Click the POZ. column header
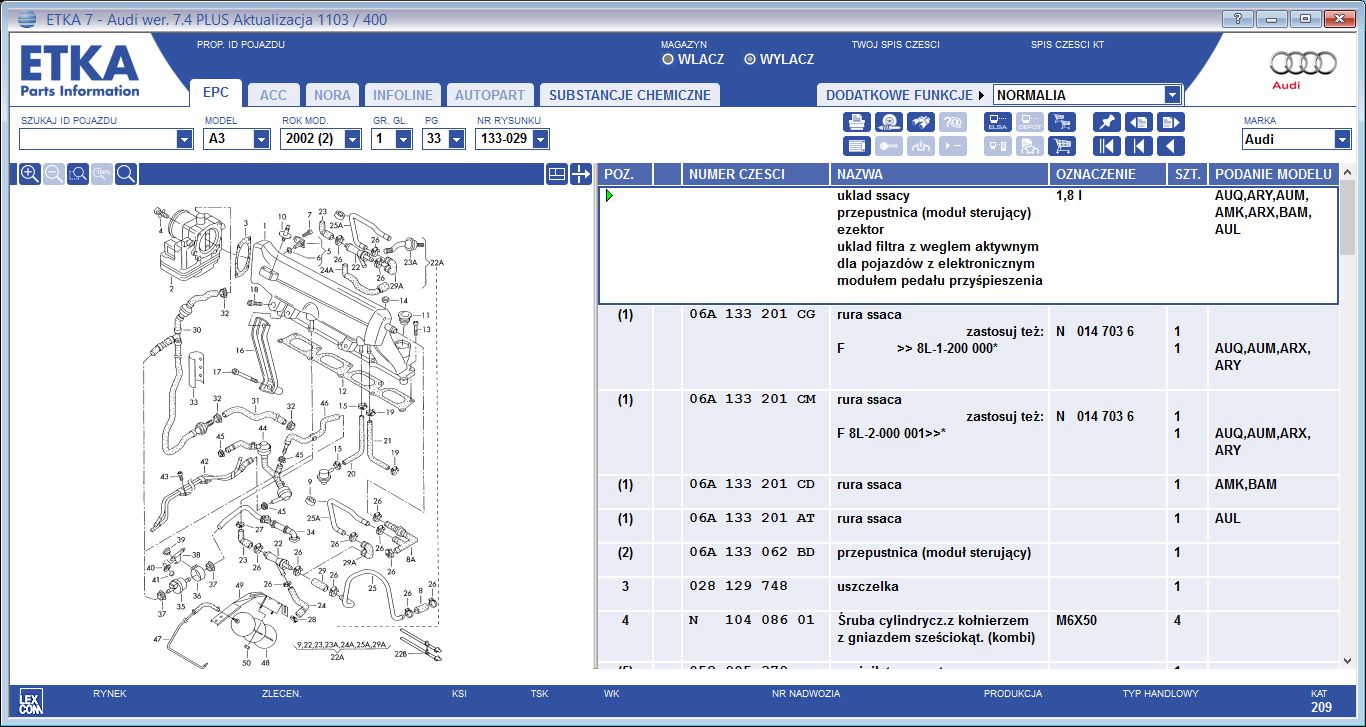The image size is (1366, 727). pos(624,174)
